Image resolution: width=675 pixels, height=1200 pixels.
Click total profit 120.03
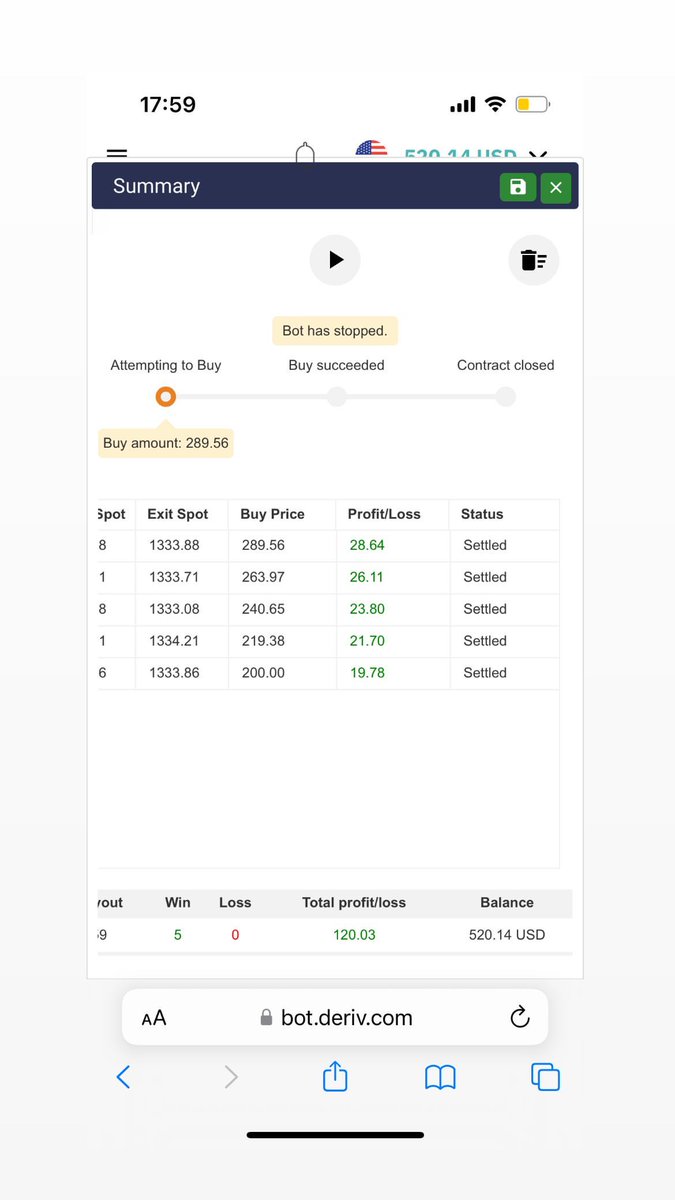(354, 935)
